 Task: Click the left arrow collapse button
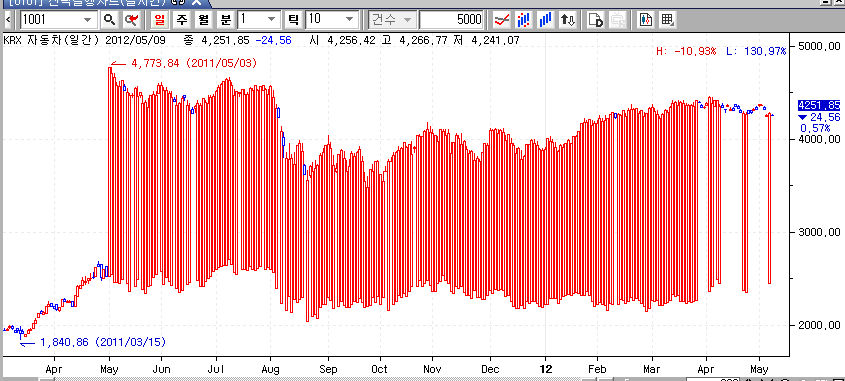pos(8,20)
